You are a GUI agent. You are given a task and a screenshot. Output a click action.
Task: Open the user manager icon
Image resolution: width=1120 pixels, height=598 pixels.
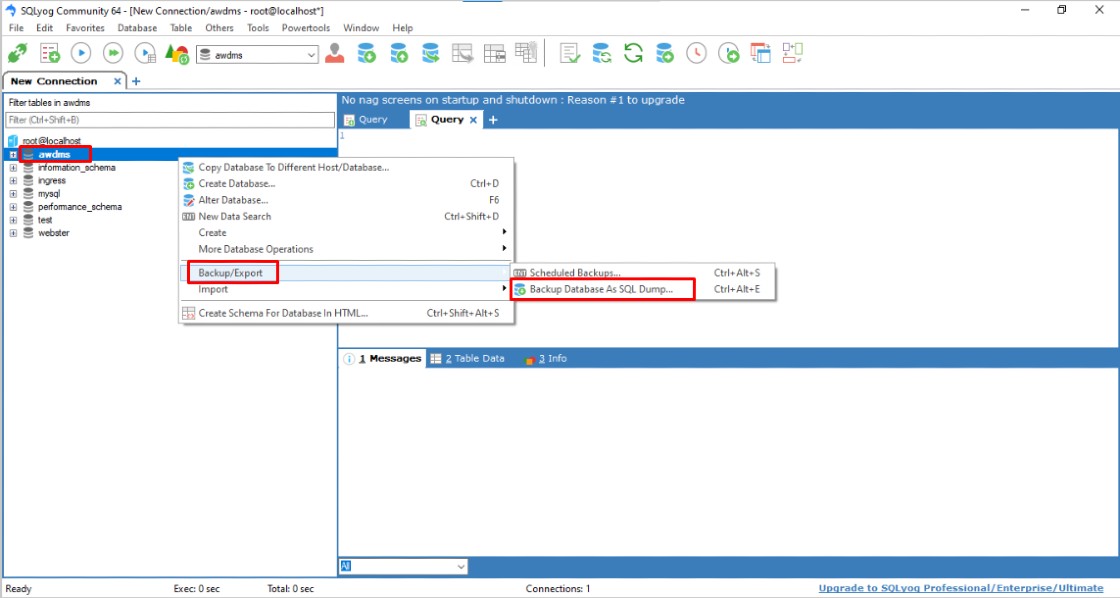tap(334, 54)
